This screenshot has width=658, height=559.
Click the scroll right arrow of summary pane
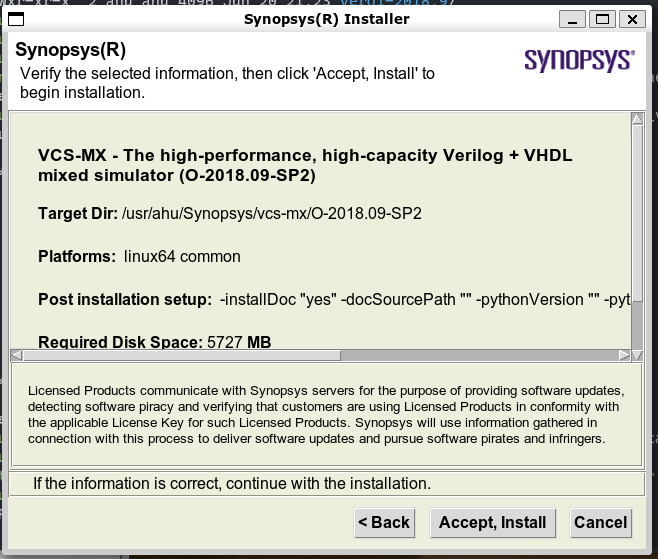624,355
